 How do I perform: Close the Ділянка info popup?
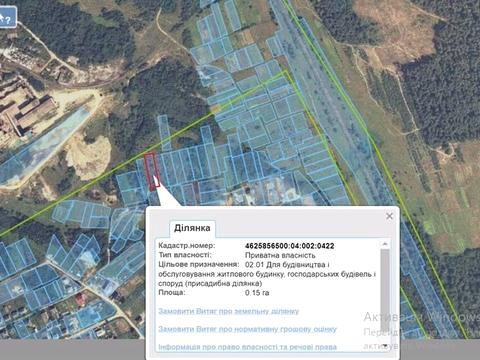pos(389,216)
